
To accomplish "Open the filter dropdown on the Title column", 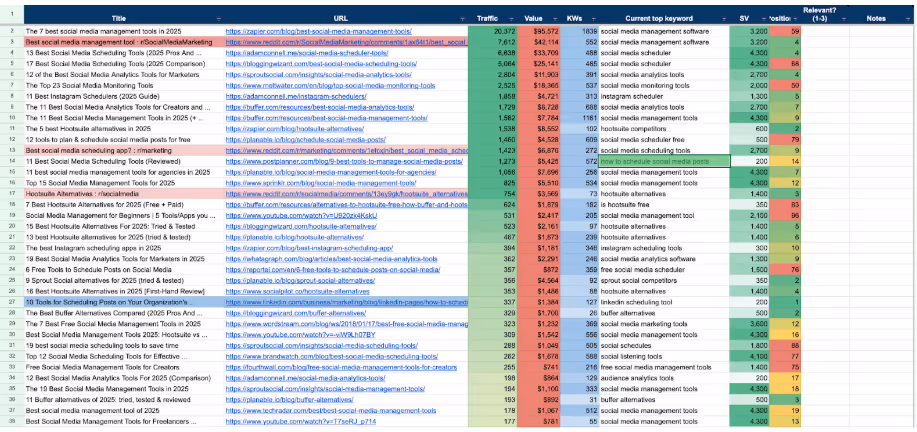I will pos(218,19).
